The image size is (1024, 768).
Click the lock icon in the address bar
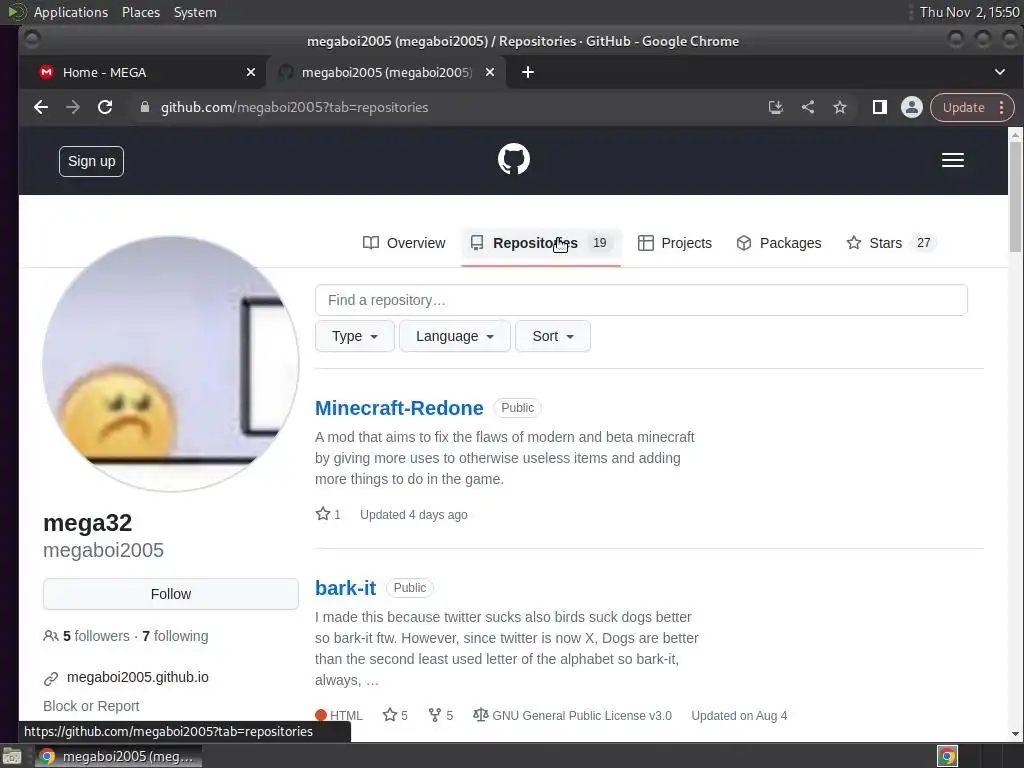[145, 107]
